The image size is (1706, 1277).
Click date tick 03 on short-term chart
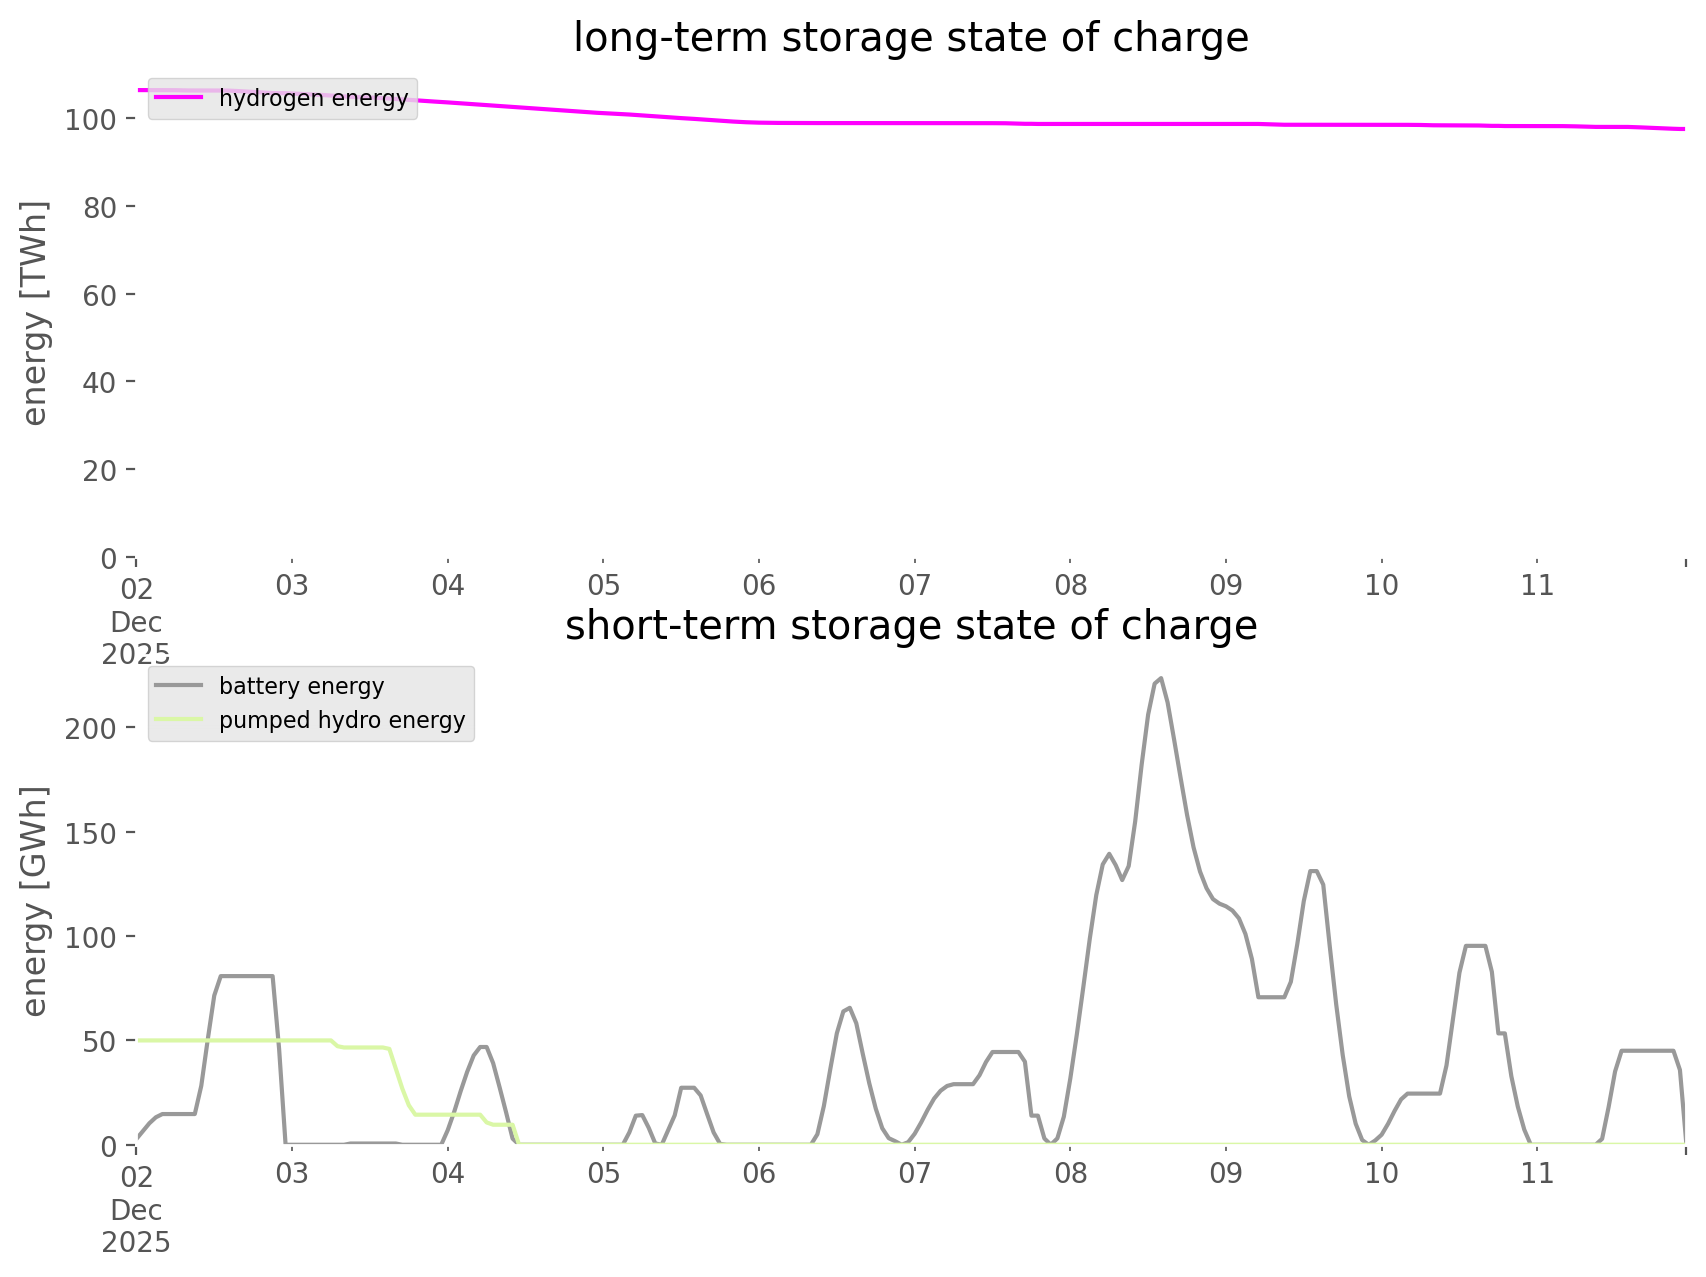(292, 1173)
